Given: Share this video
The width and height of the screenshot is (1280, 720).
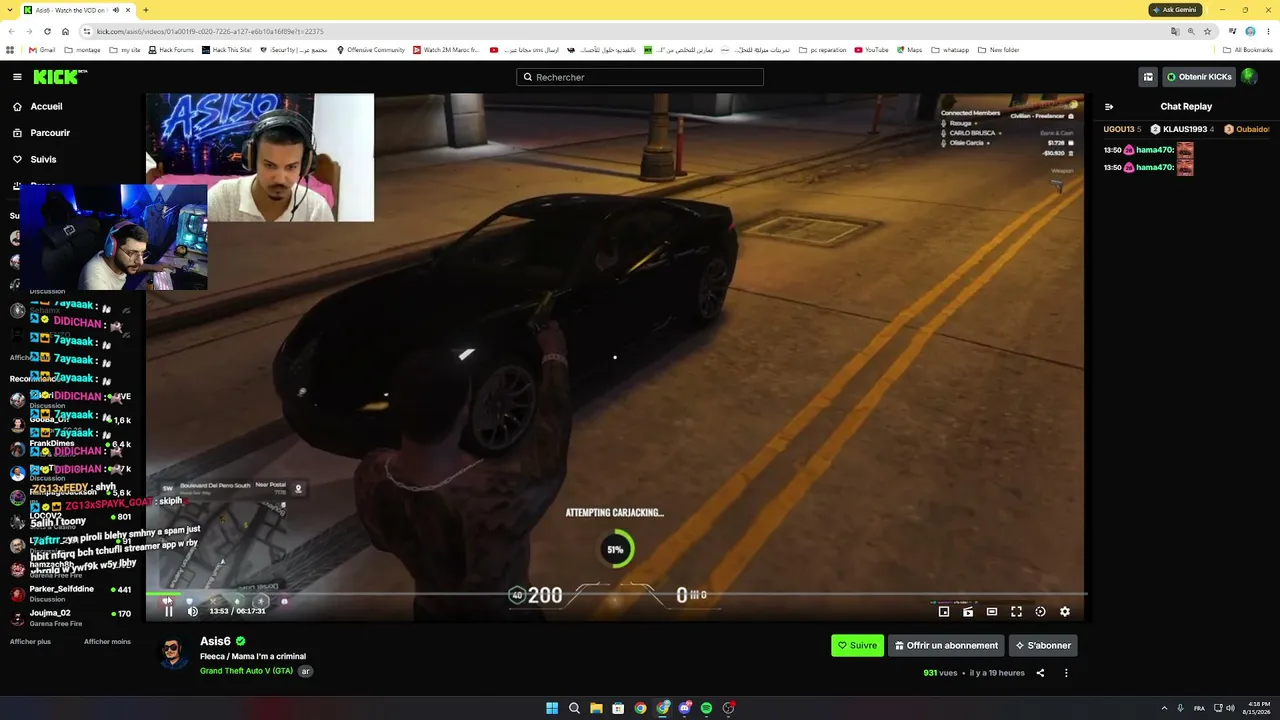Looking at the screenshot, I should point(1040,673).
